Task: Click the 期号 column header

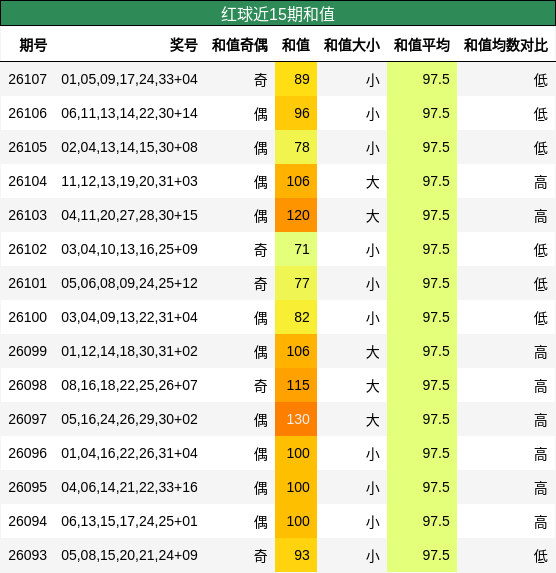Action: click(33, 46)
